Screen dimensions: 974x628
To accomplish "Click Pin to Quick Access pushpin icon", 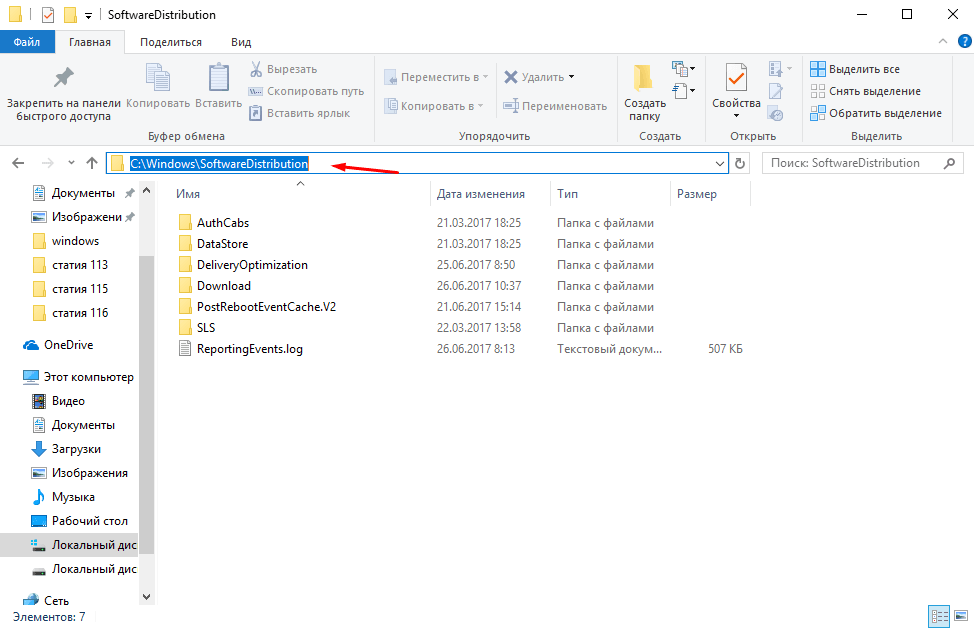I will (63, 77).
